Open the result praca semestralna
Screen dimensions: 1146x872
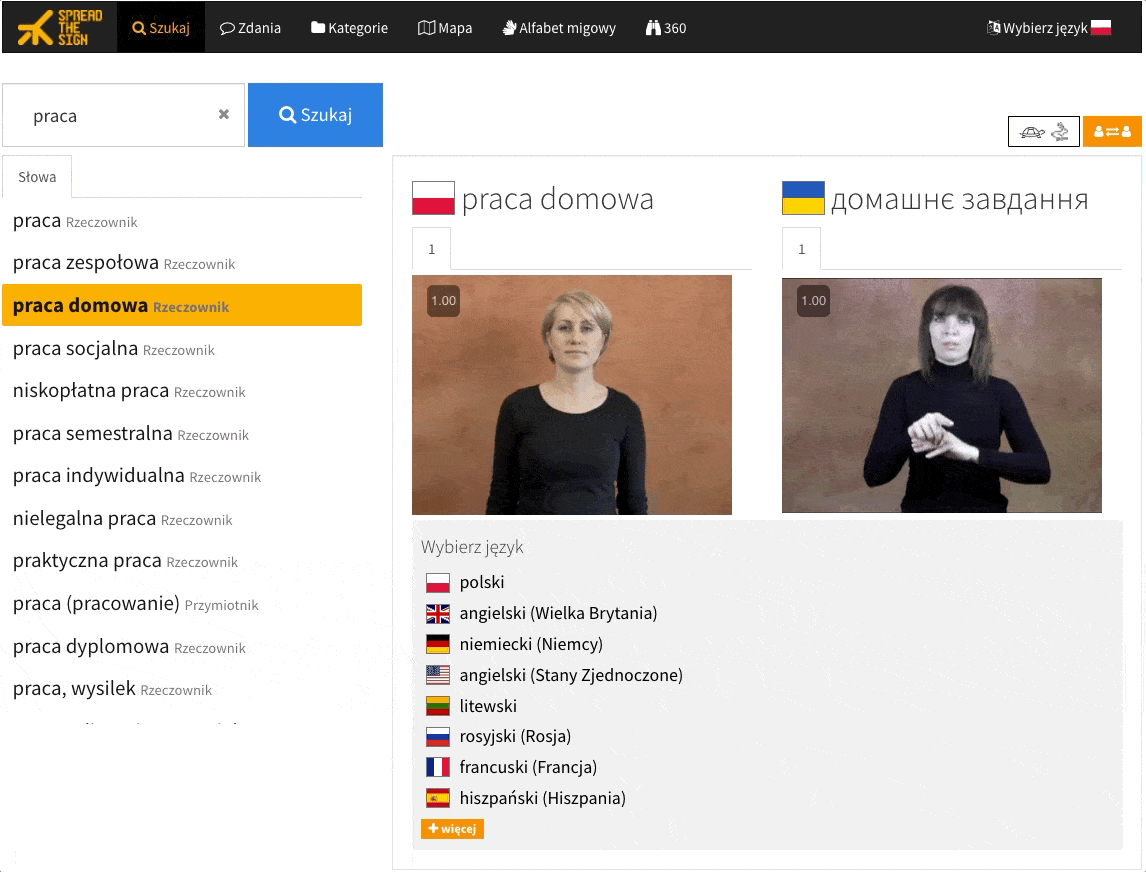click(131, 434)
